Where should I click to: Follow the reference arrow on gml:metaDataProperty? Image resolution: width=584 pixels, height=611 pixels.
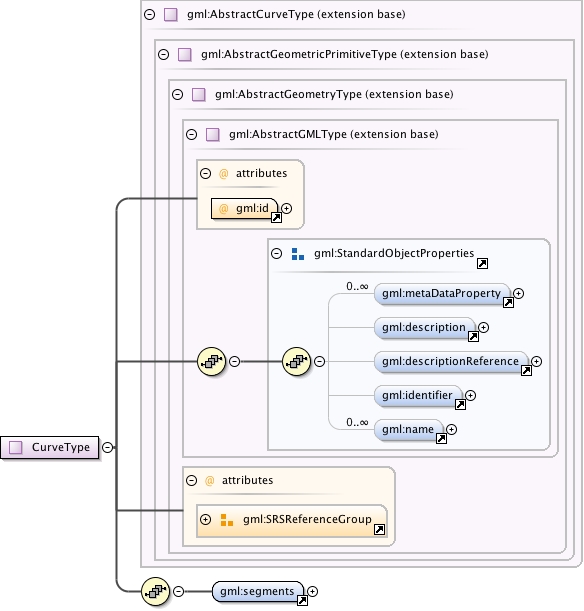508,303
